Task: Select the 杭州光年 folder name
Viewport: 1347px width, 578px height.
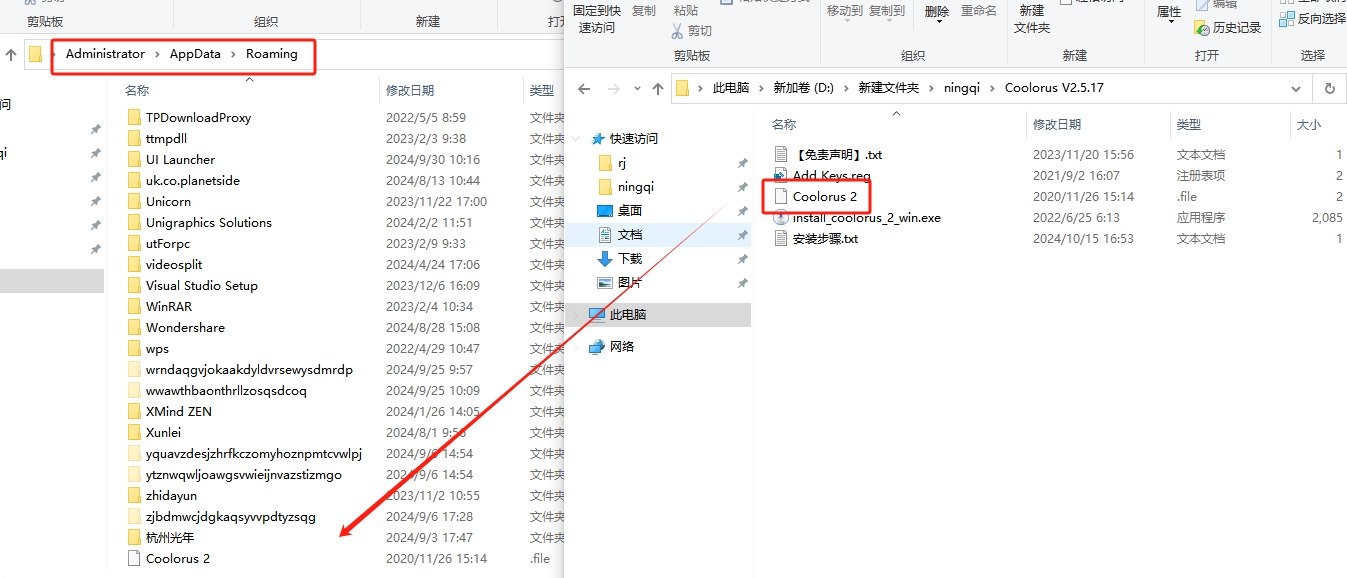Action: coord(170,537)
